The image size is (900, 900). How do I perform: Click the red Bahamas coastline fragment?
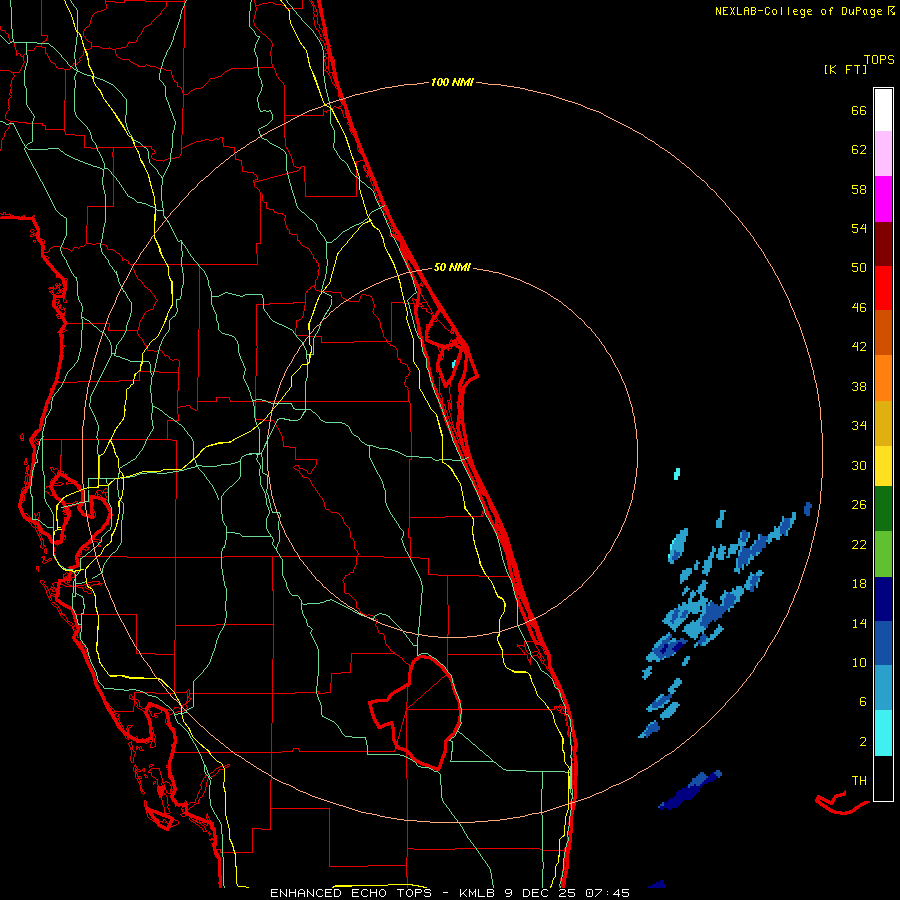tap(841, 804)
